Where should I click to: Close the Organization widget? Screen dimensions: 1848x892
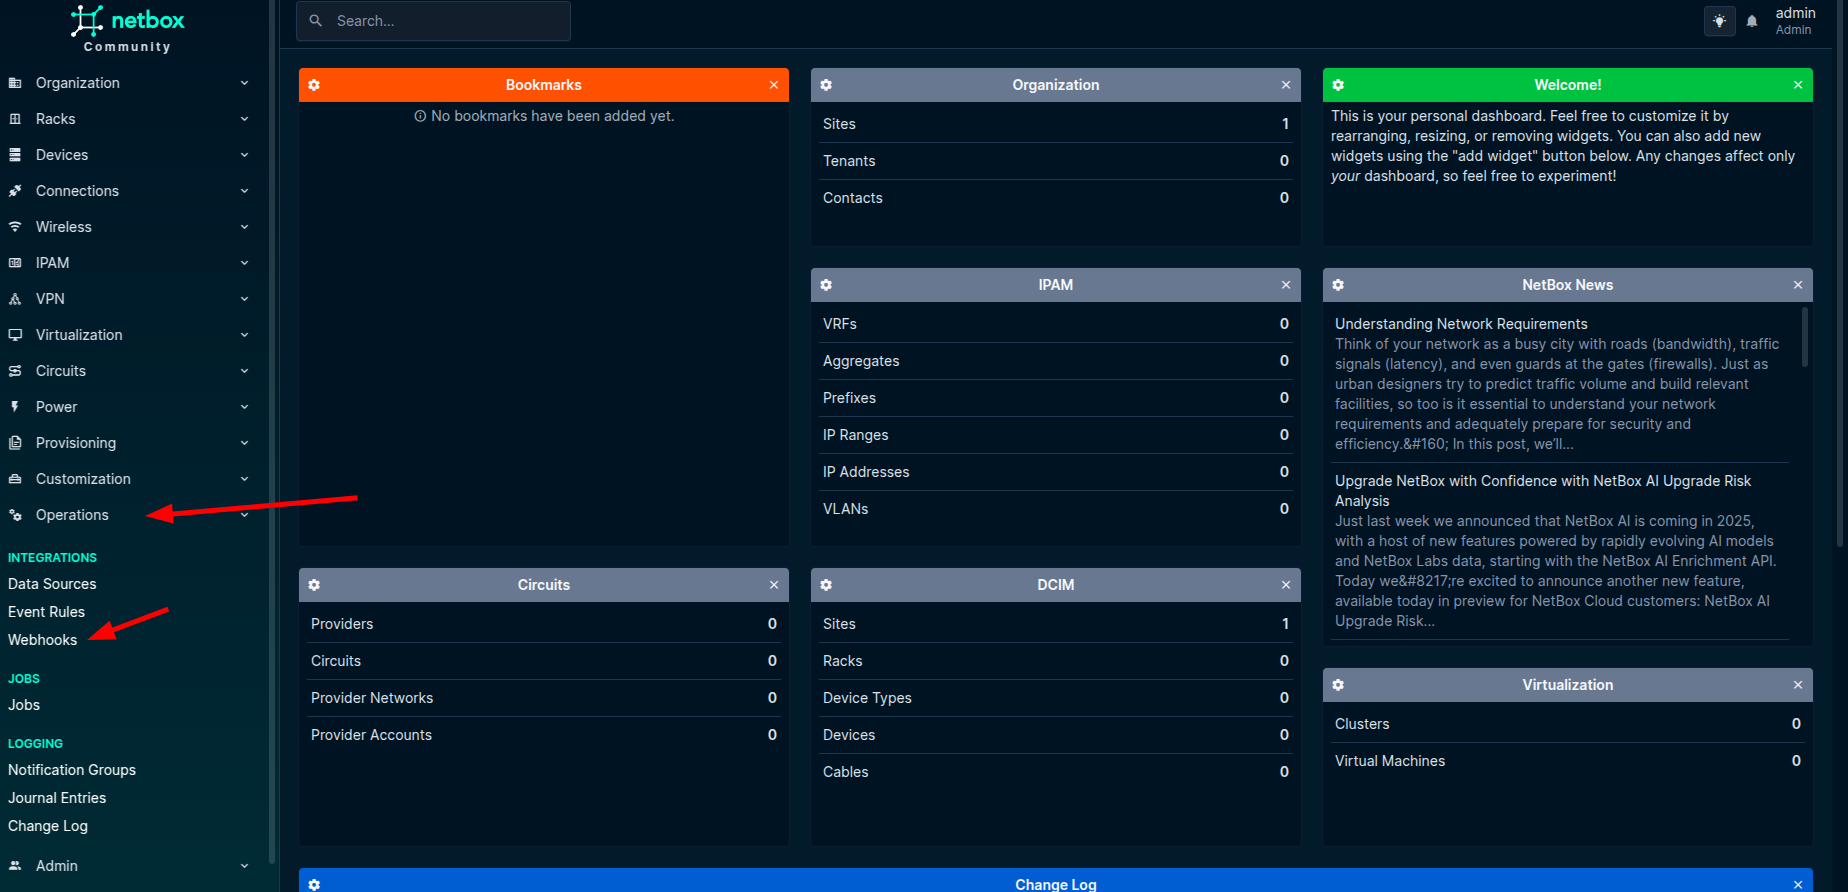coord(1286,85)
